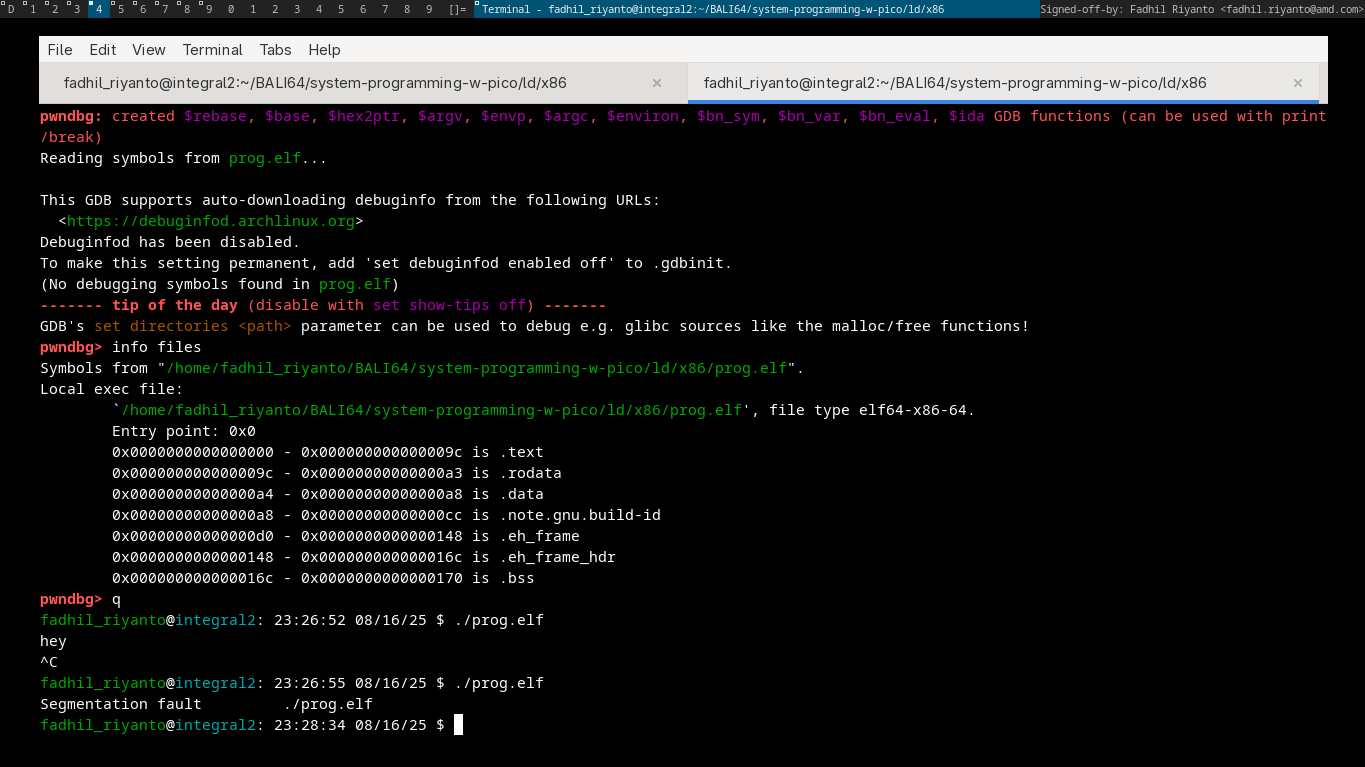Screen dimensions: 1365x767
Task: Open the Edit menu
Action: (102, 49)
